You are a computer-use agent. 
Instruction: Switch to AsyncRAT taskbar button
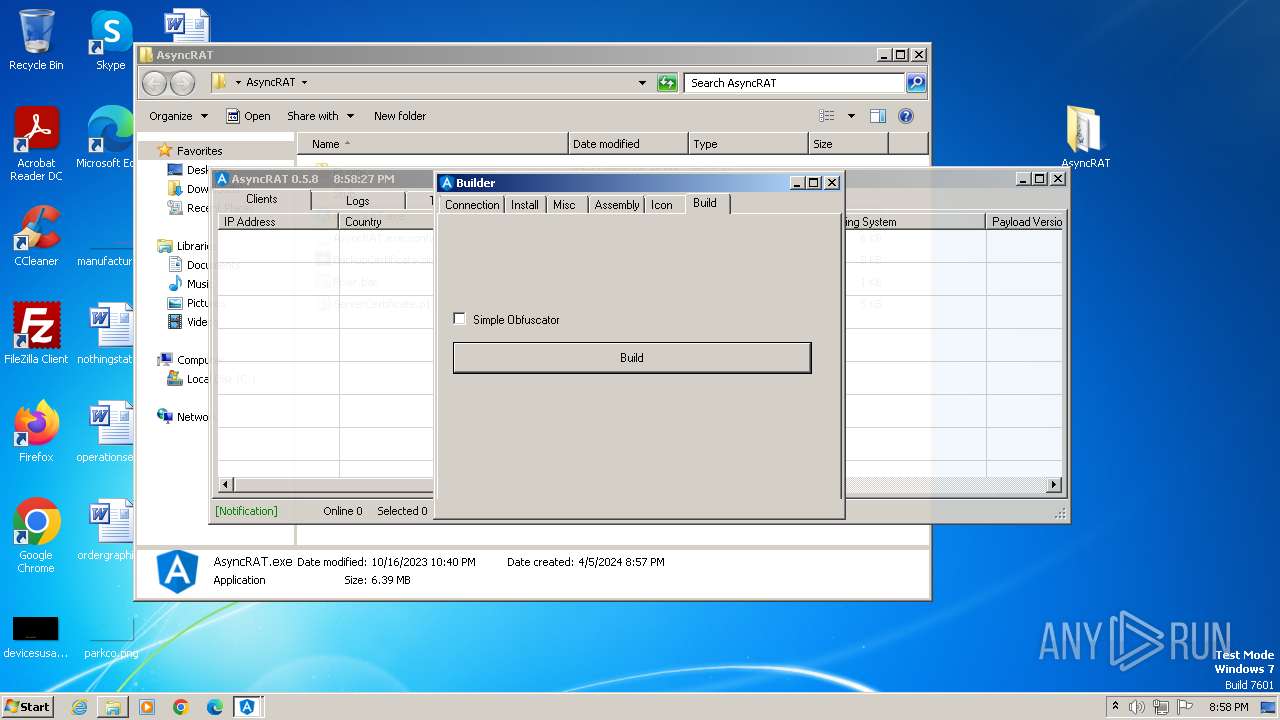pos(247,707)
